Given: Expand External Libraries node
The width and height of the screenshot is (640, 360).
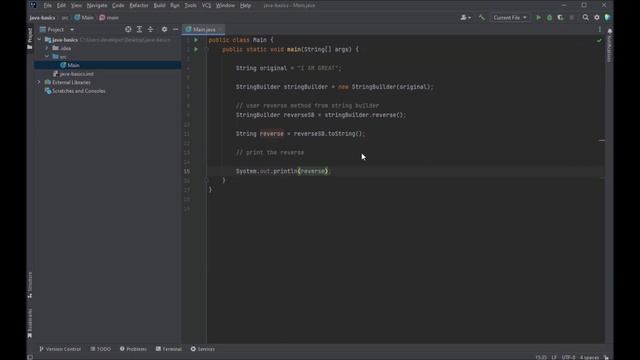Looking at the screenshot, I should coord(39,82).
